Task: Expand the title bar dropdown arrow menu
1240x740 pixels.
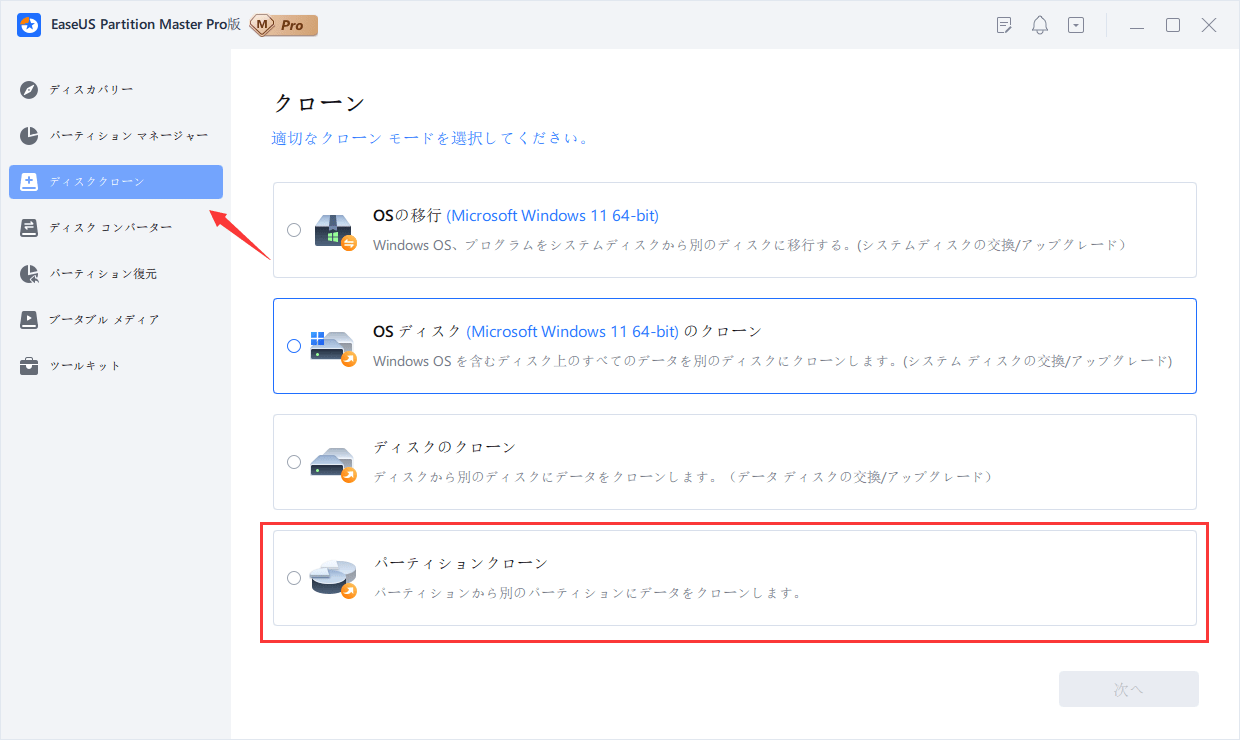Action: point(1076,26)
